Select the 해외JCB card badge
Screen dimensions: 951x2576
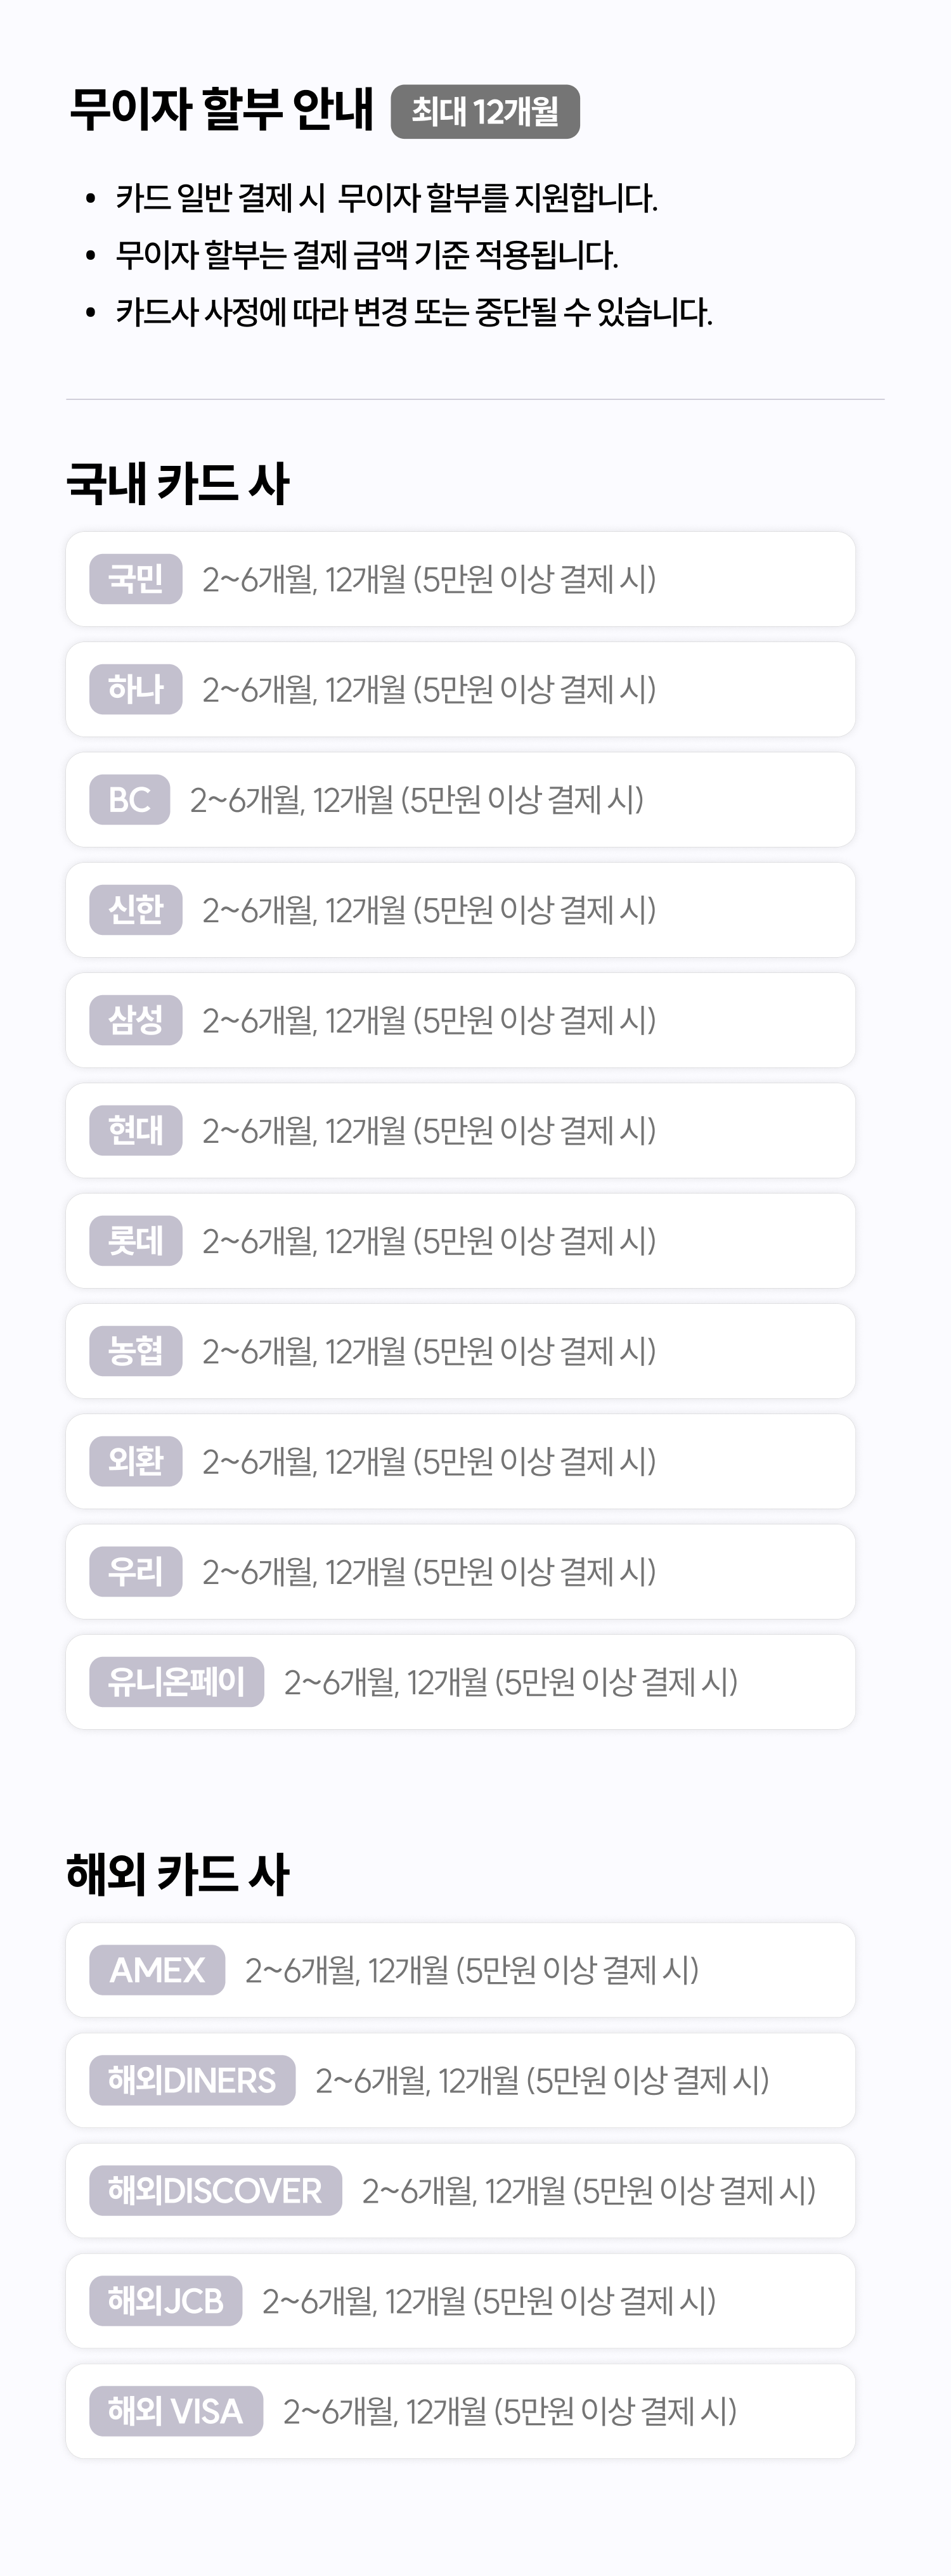[x=165, y=2301]
